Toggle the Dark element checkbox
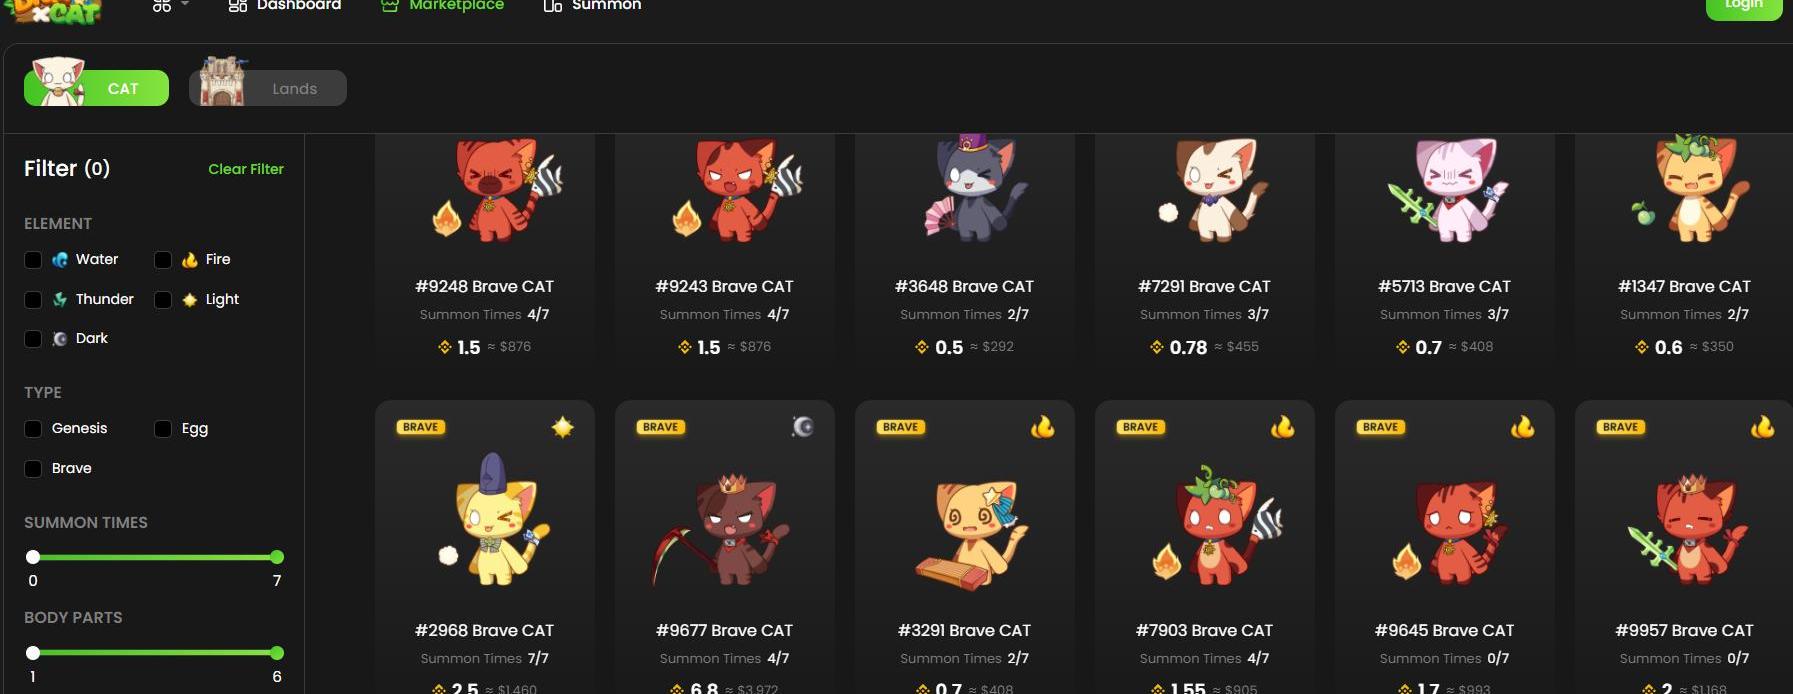Viewport: 1793px width, 694px height. [x=33, y=339]
